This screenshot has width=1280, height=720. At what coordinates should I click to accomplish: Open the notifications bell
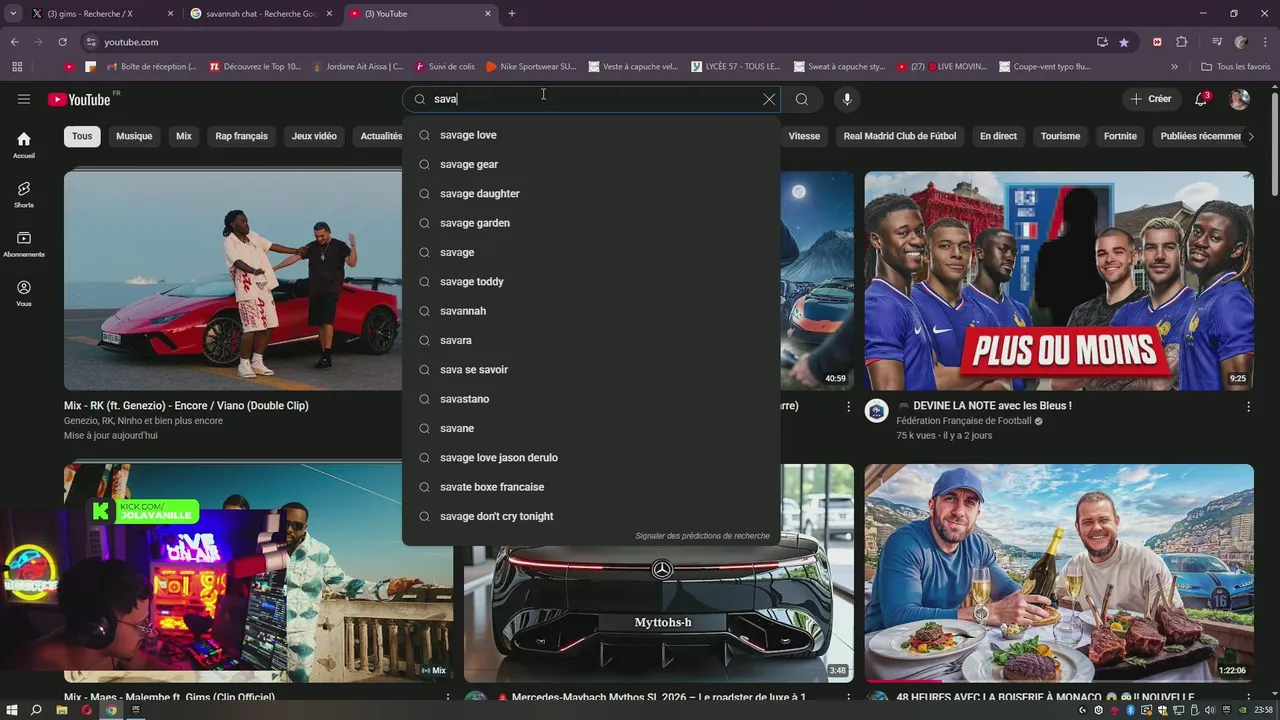pos(1201,99)
